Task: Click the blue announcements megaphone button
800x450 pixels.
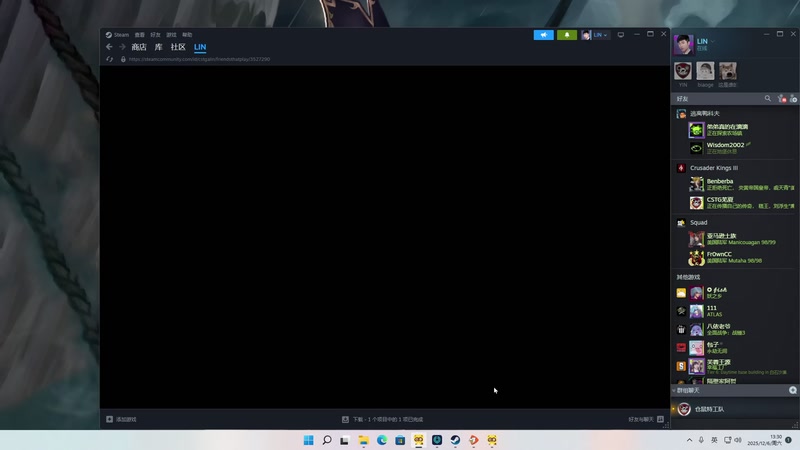Action: pos(543,34)
